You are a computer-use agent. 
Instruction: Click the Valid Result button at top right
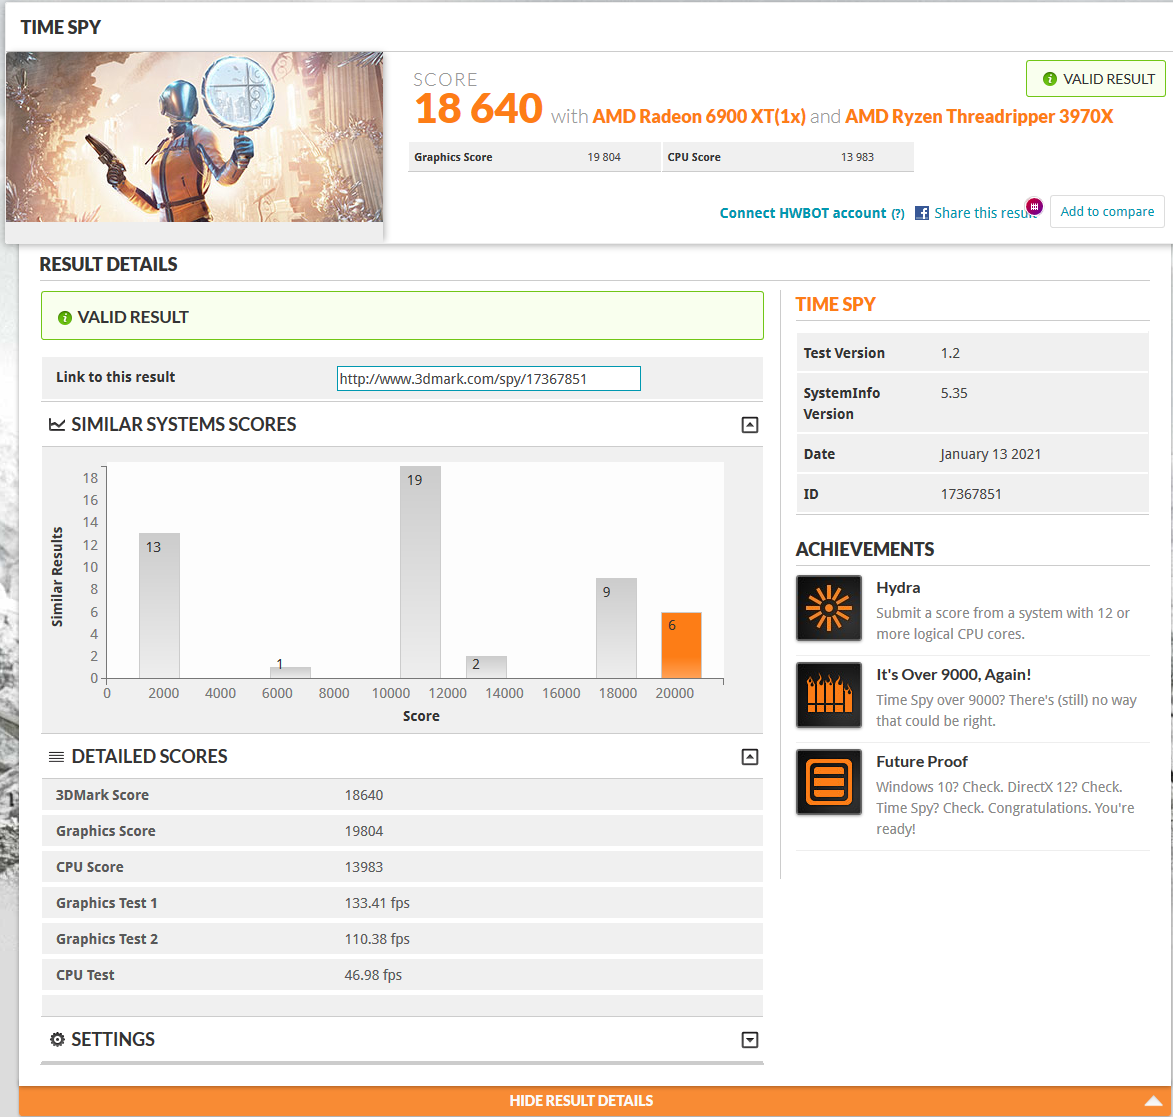(1095, 79)
